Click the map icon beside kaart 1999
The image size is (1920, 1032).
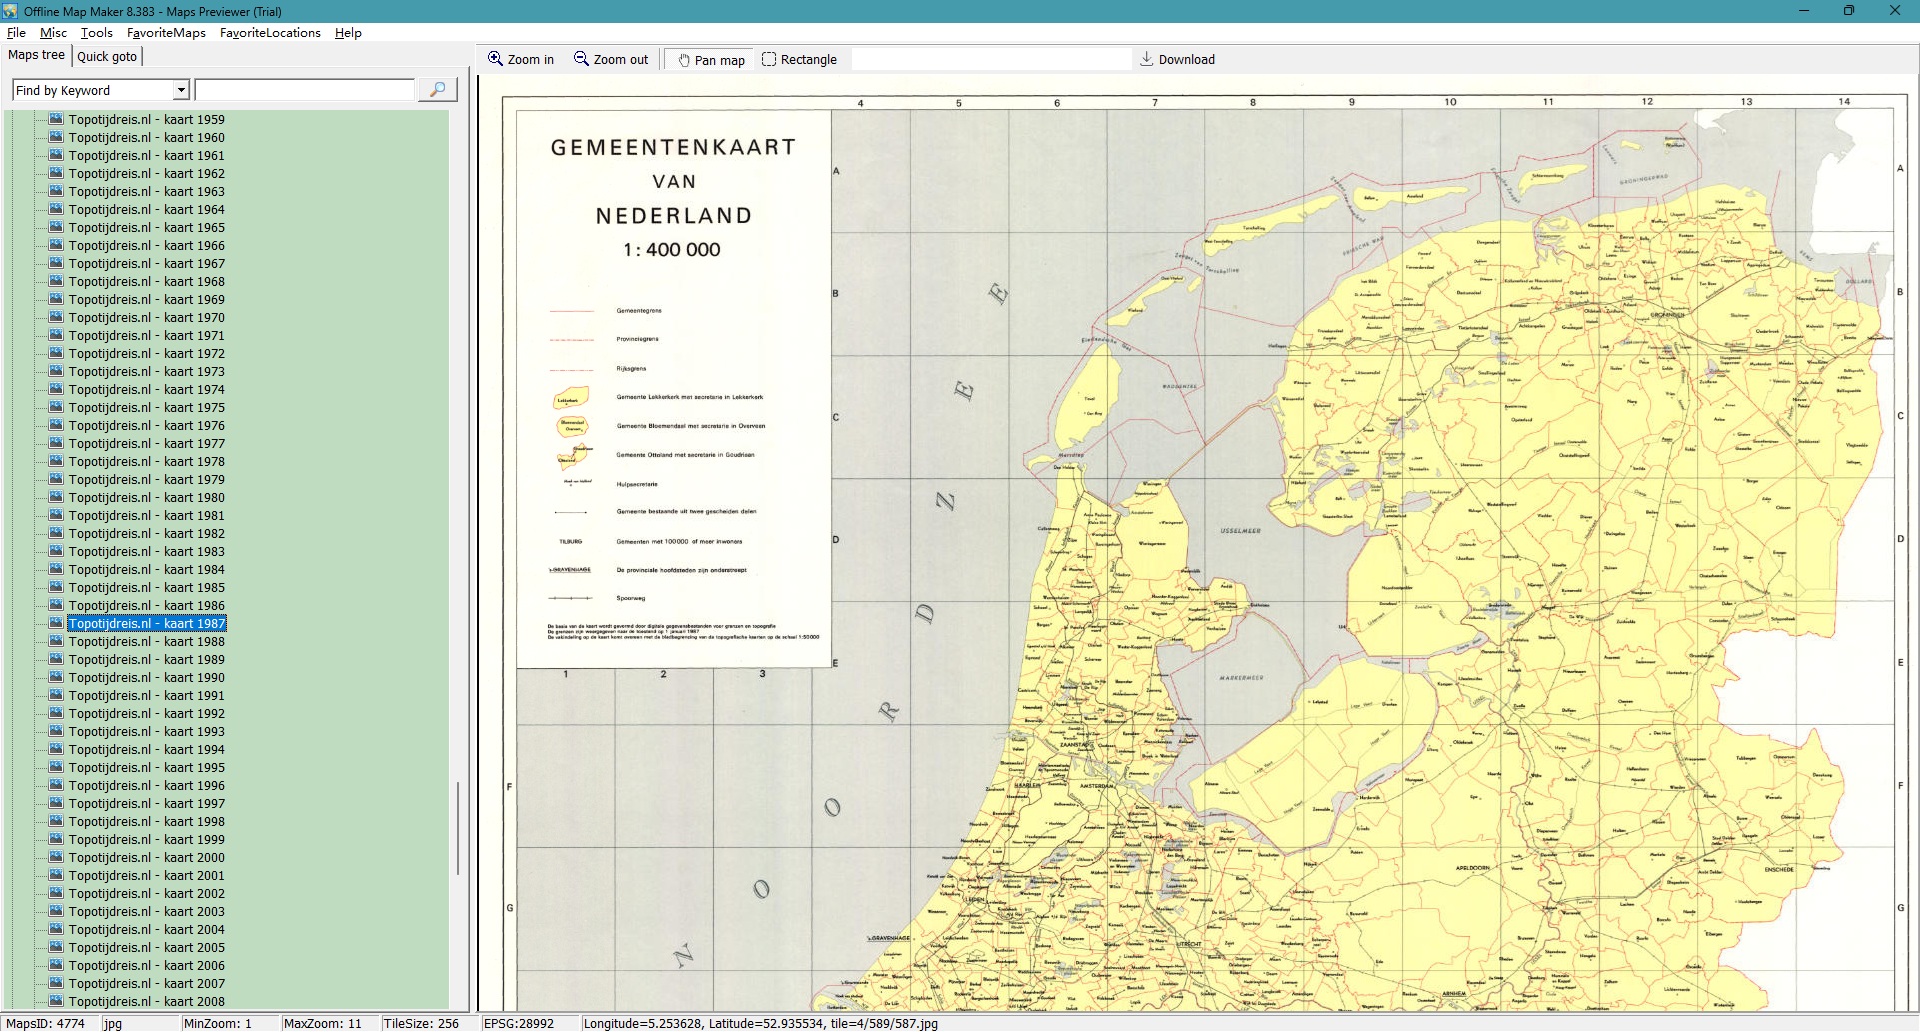tap(57, 839)
